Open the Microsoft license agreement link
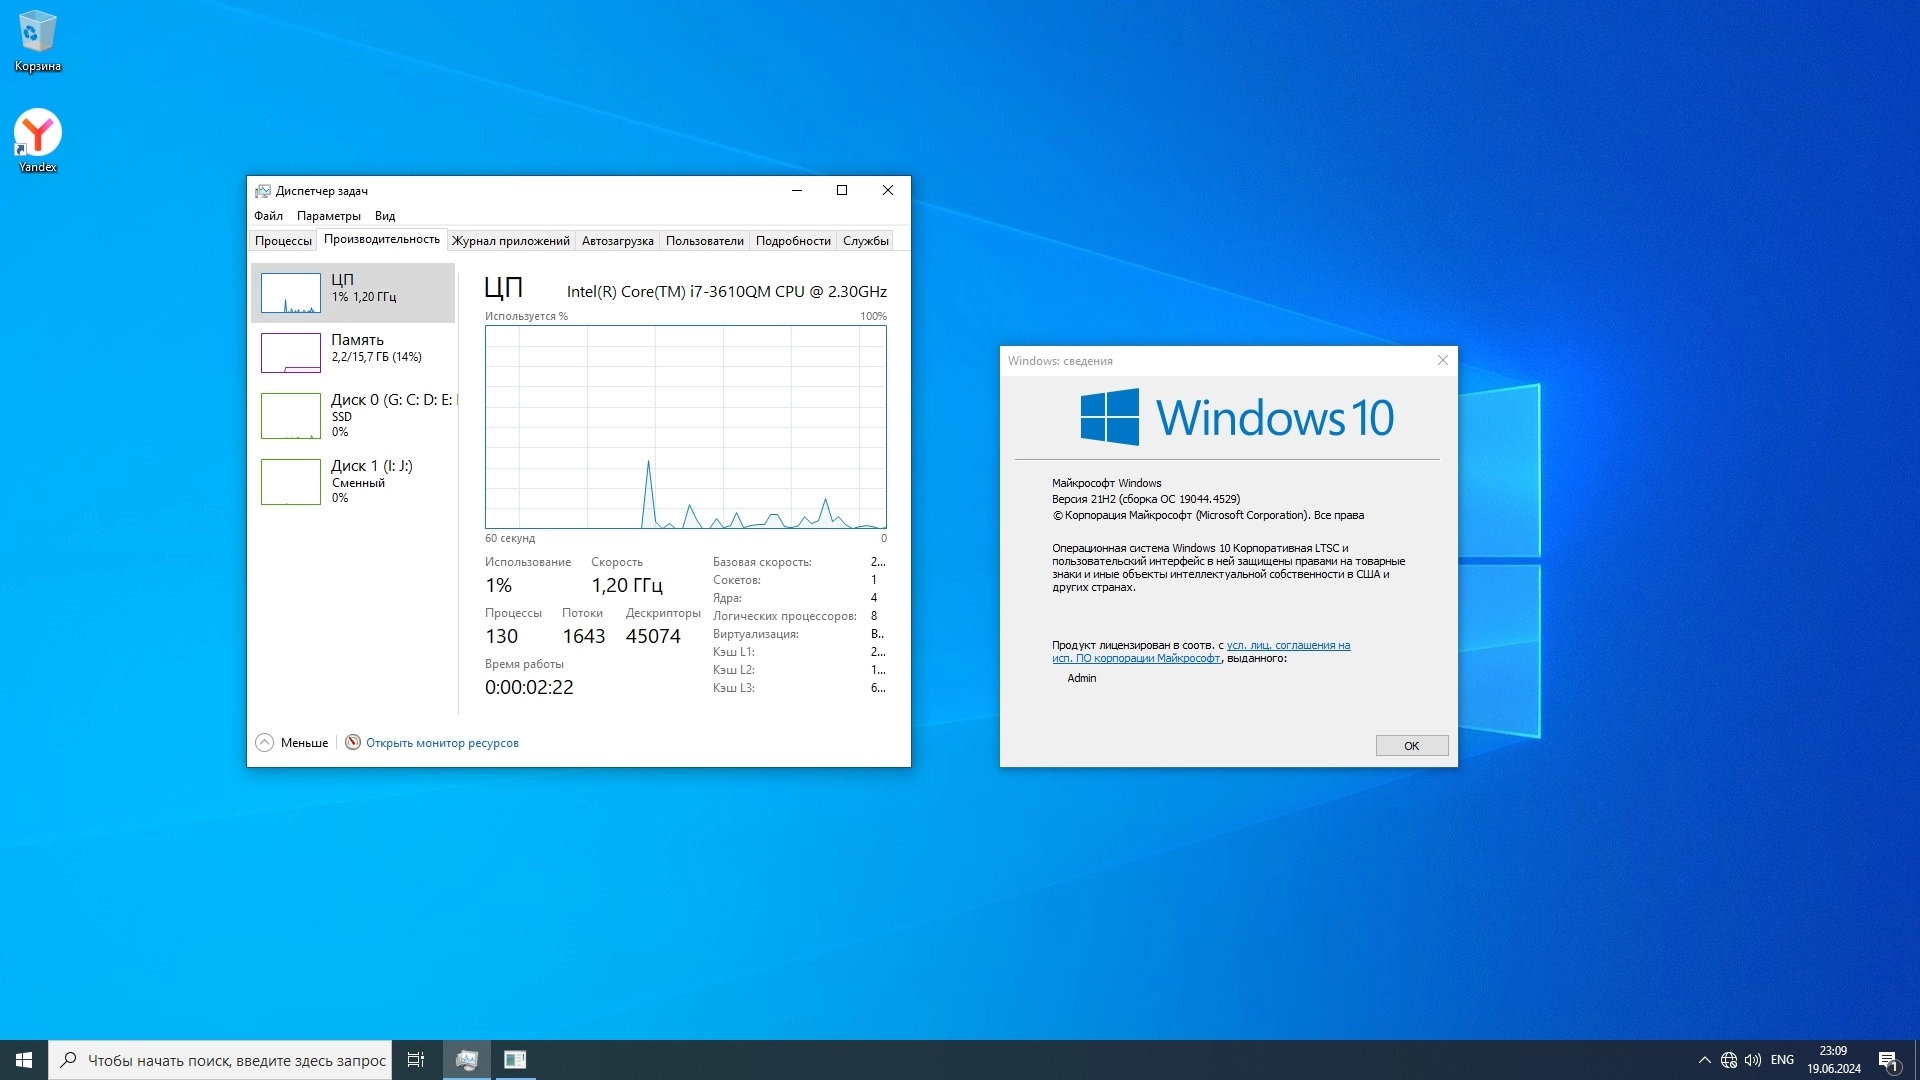The height and width of the screenshot is (1080, 1920). [x=1287, y=646]
